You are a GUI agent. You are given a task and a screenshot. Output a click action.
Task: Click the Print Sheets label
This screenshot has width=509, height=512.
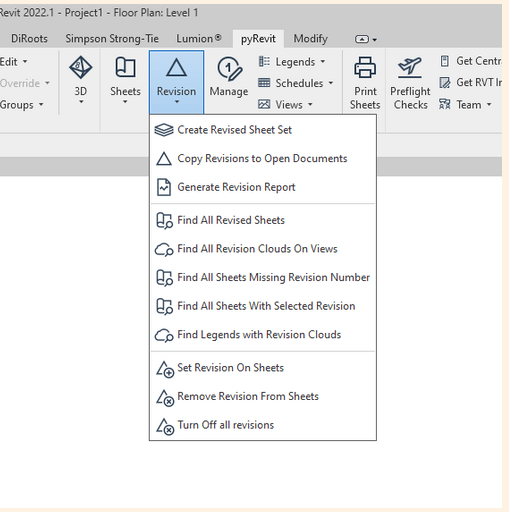[365, 98]
